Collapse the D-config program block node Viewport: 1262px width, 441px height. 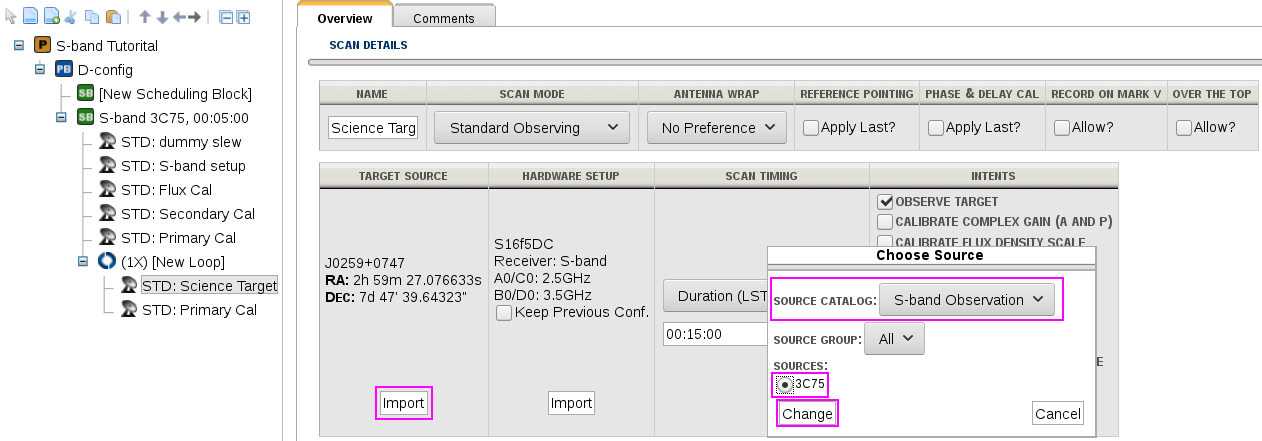tap(40, 70)
